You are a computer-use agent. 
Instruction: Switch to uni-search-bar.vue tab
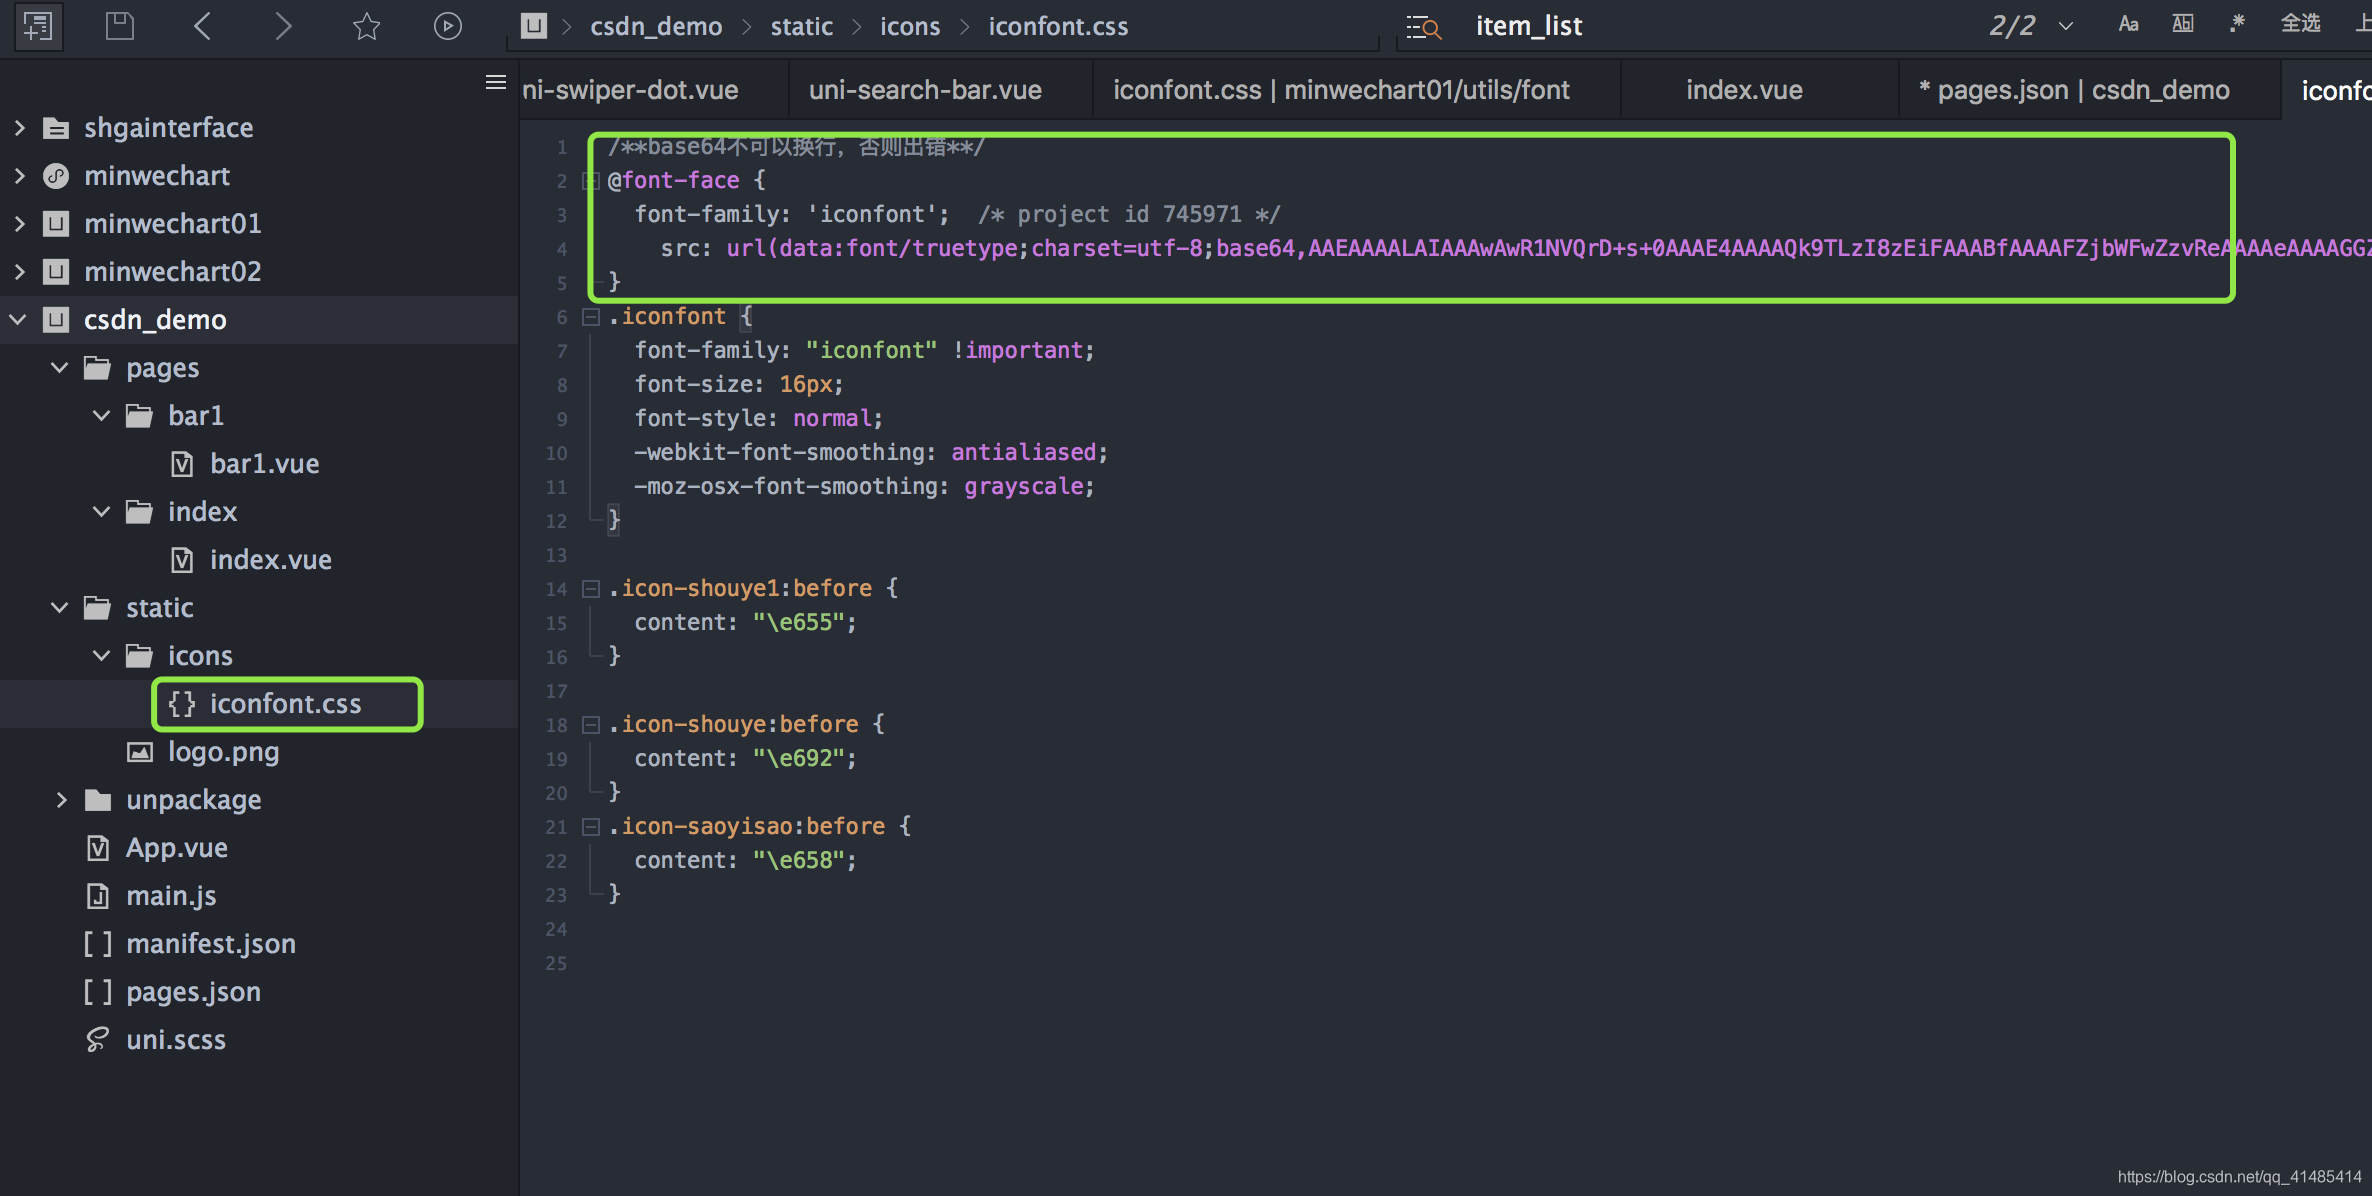(925, 90)
